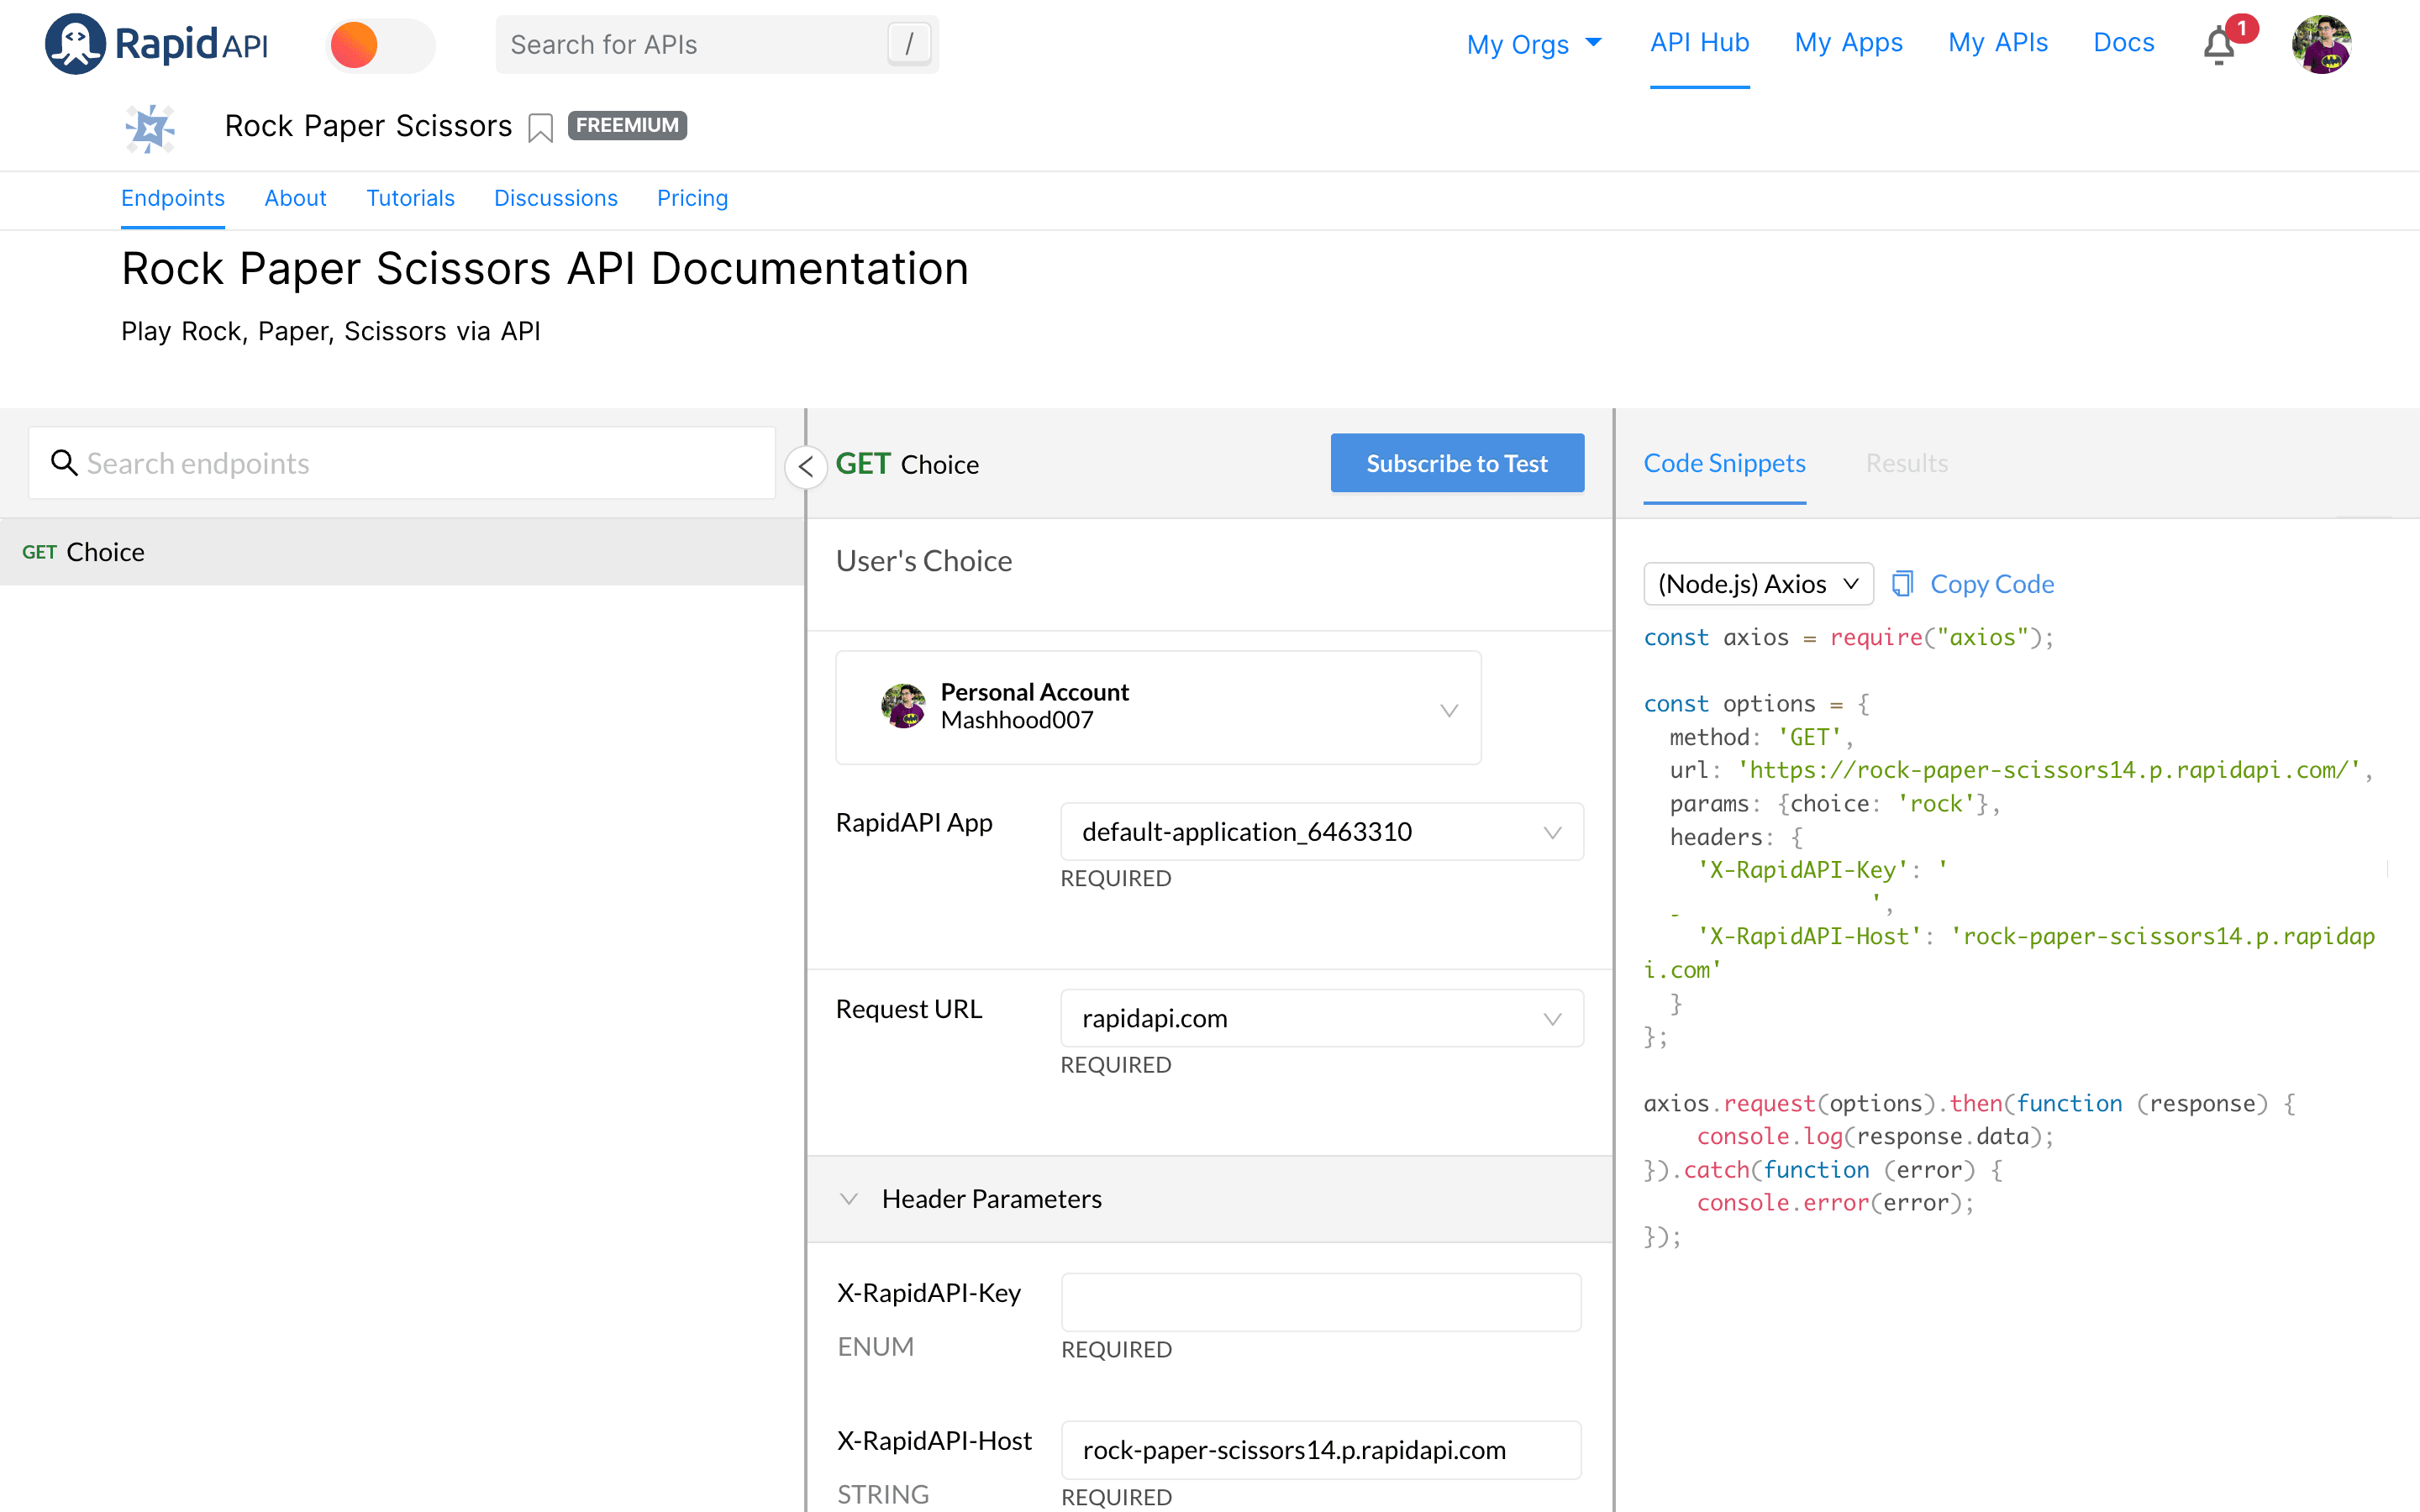Click the Mashhood007 account avatar

(x=903, y=706)
